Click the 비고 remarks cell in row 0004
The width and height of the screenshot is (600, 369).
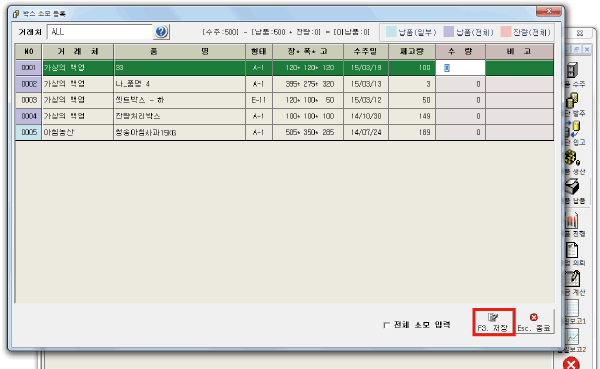coord(519,116)
